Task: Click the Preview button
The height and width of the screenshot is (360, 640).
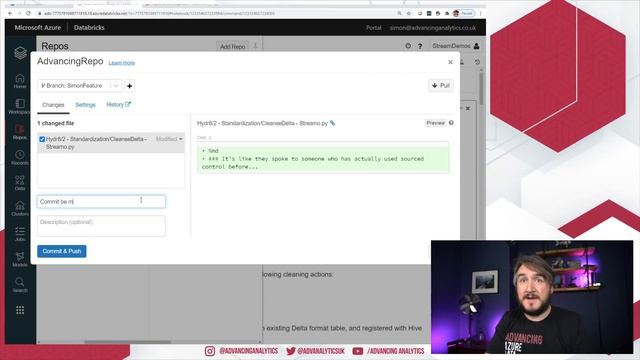Action: coord(436,123)
